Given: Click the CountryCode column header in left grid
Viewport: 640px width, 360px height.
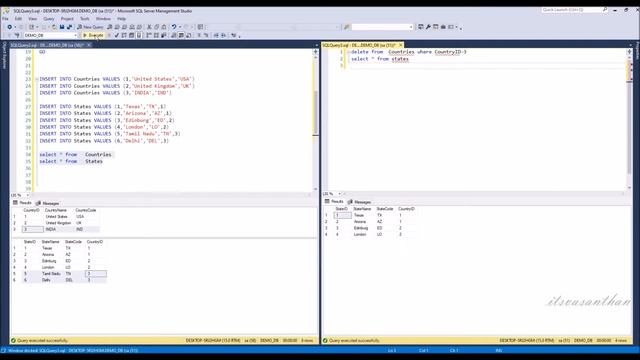Looking at the screenshot, I should [x=86, y=210].
